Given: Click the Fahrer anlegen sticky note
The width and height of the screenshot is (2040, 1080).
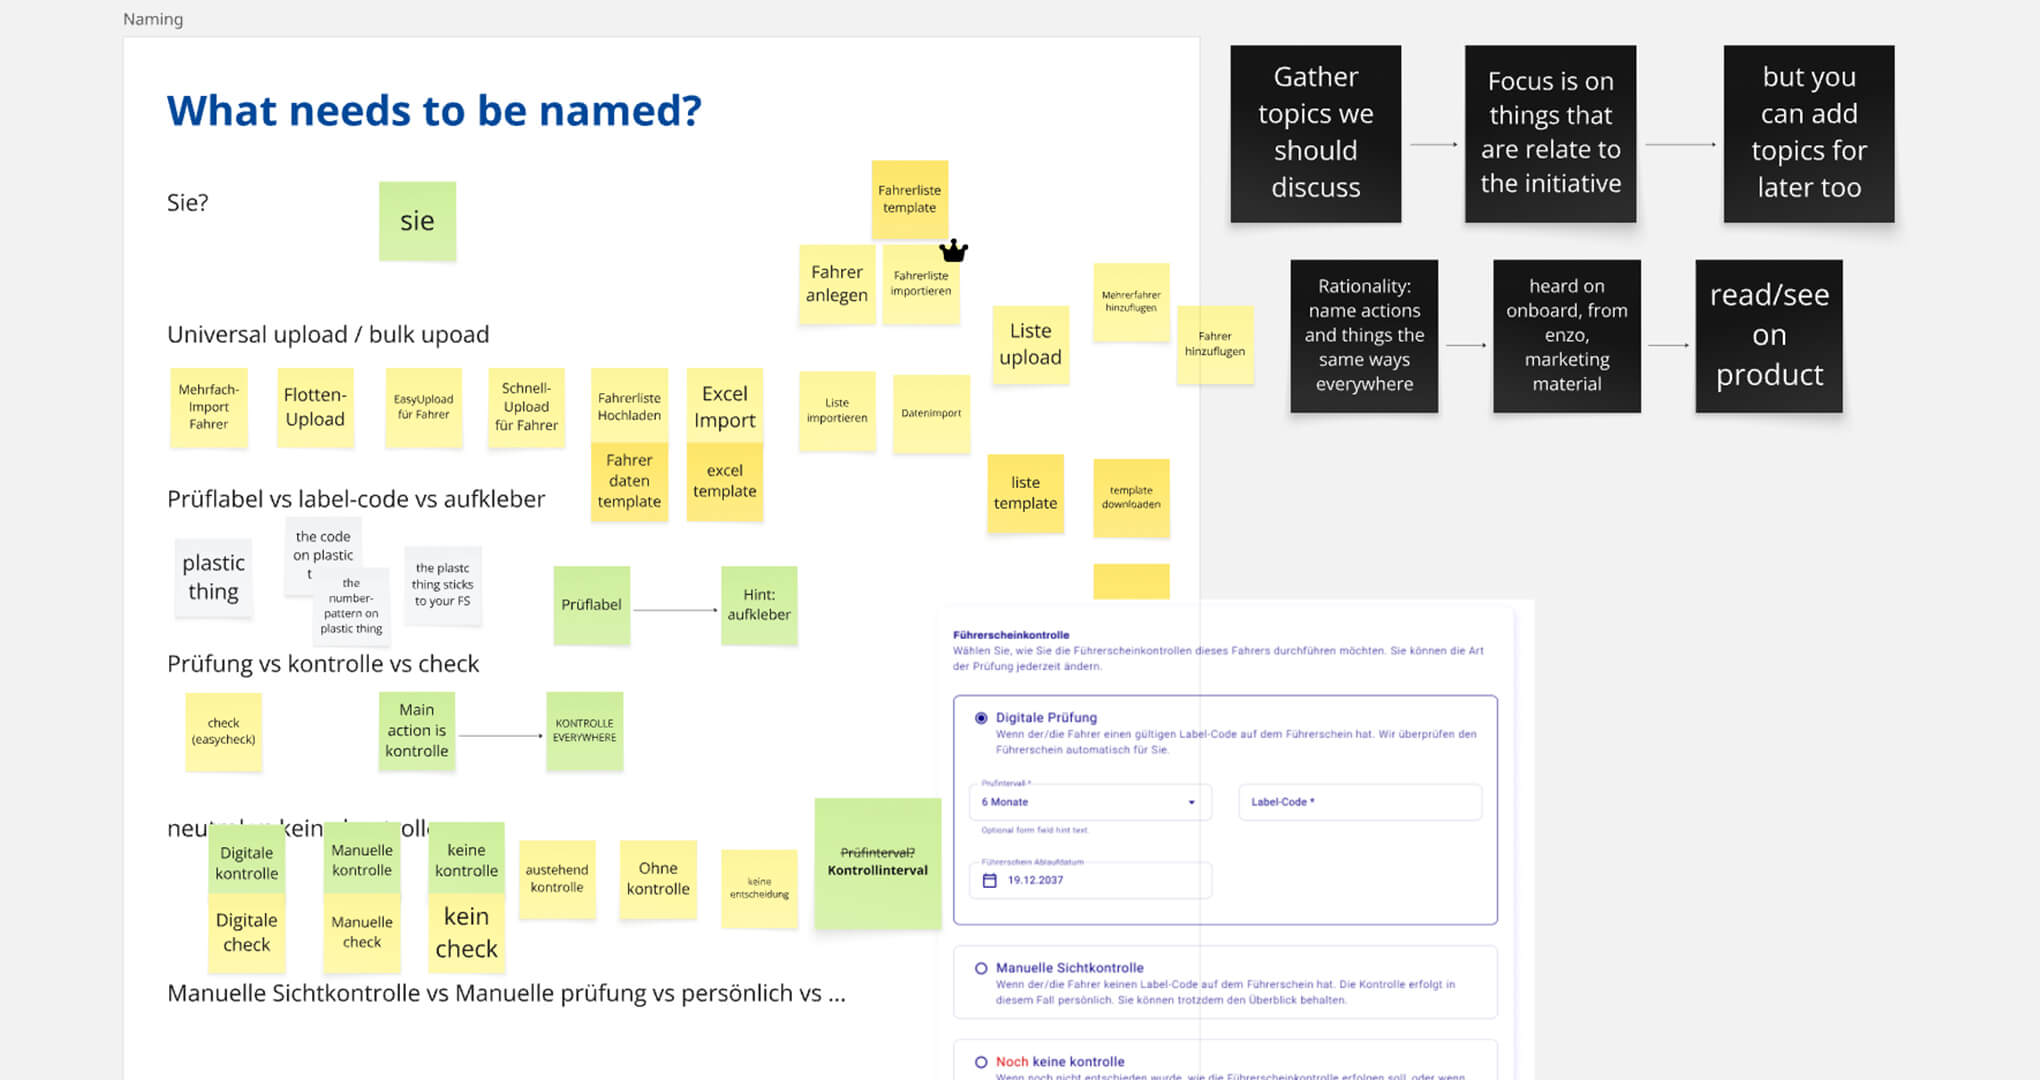Looking at the screenshot, I should coord(837,283).
